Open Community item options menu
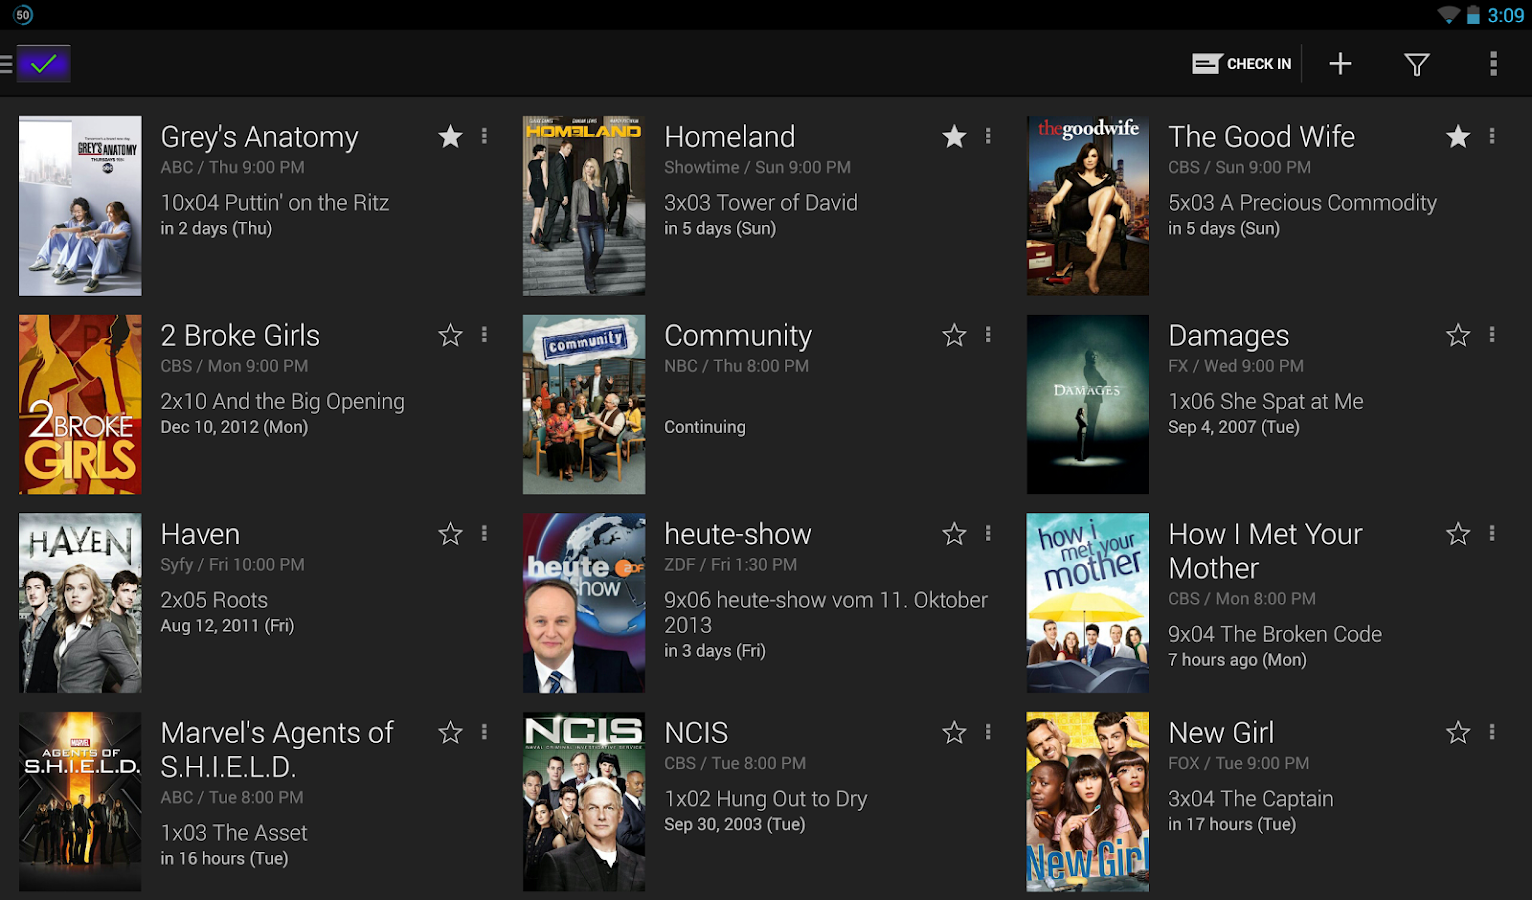The width and height of the screenshot is (1532, 900). [989, 335]
